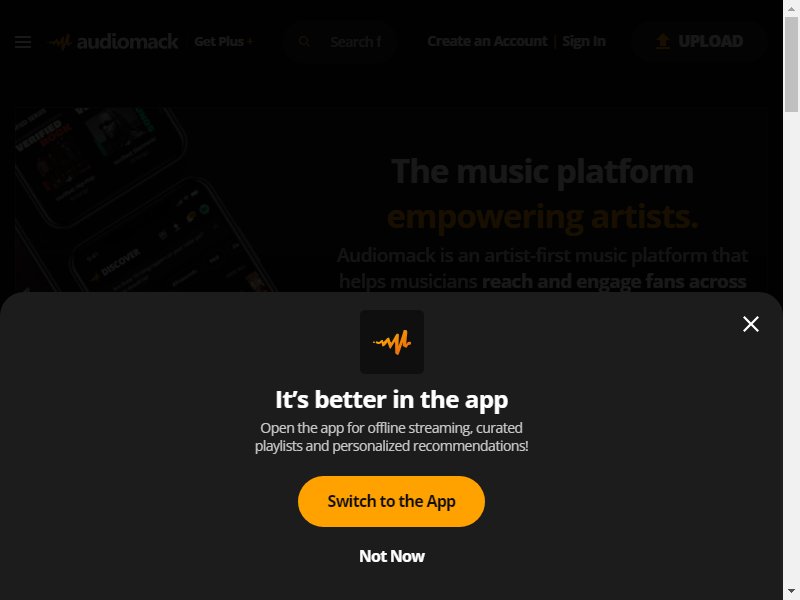Choose Not Now in the app prompt

(392, 556)
